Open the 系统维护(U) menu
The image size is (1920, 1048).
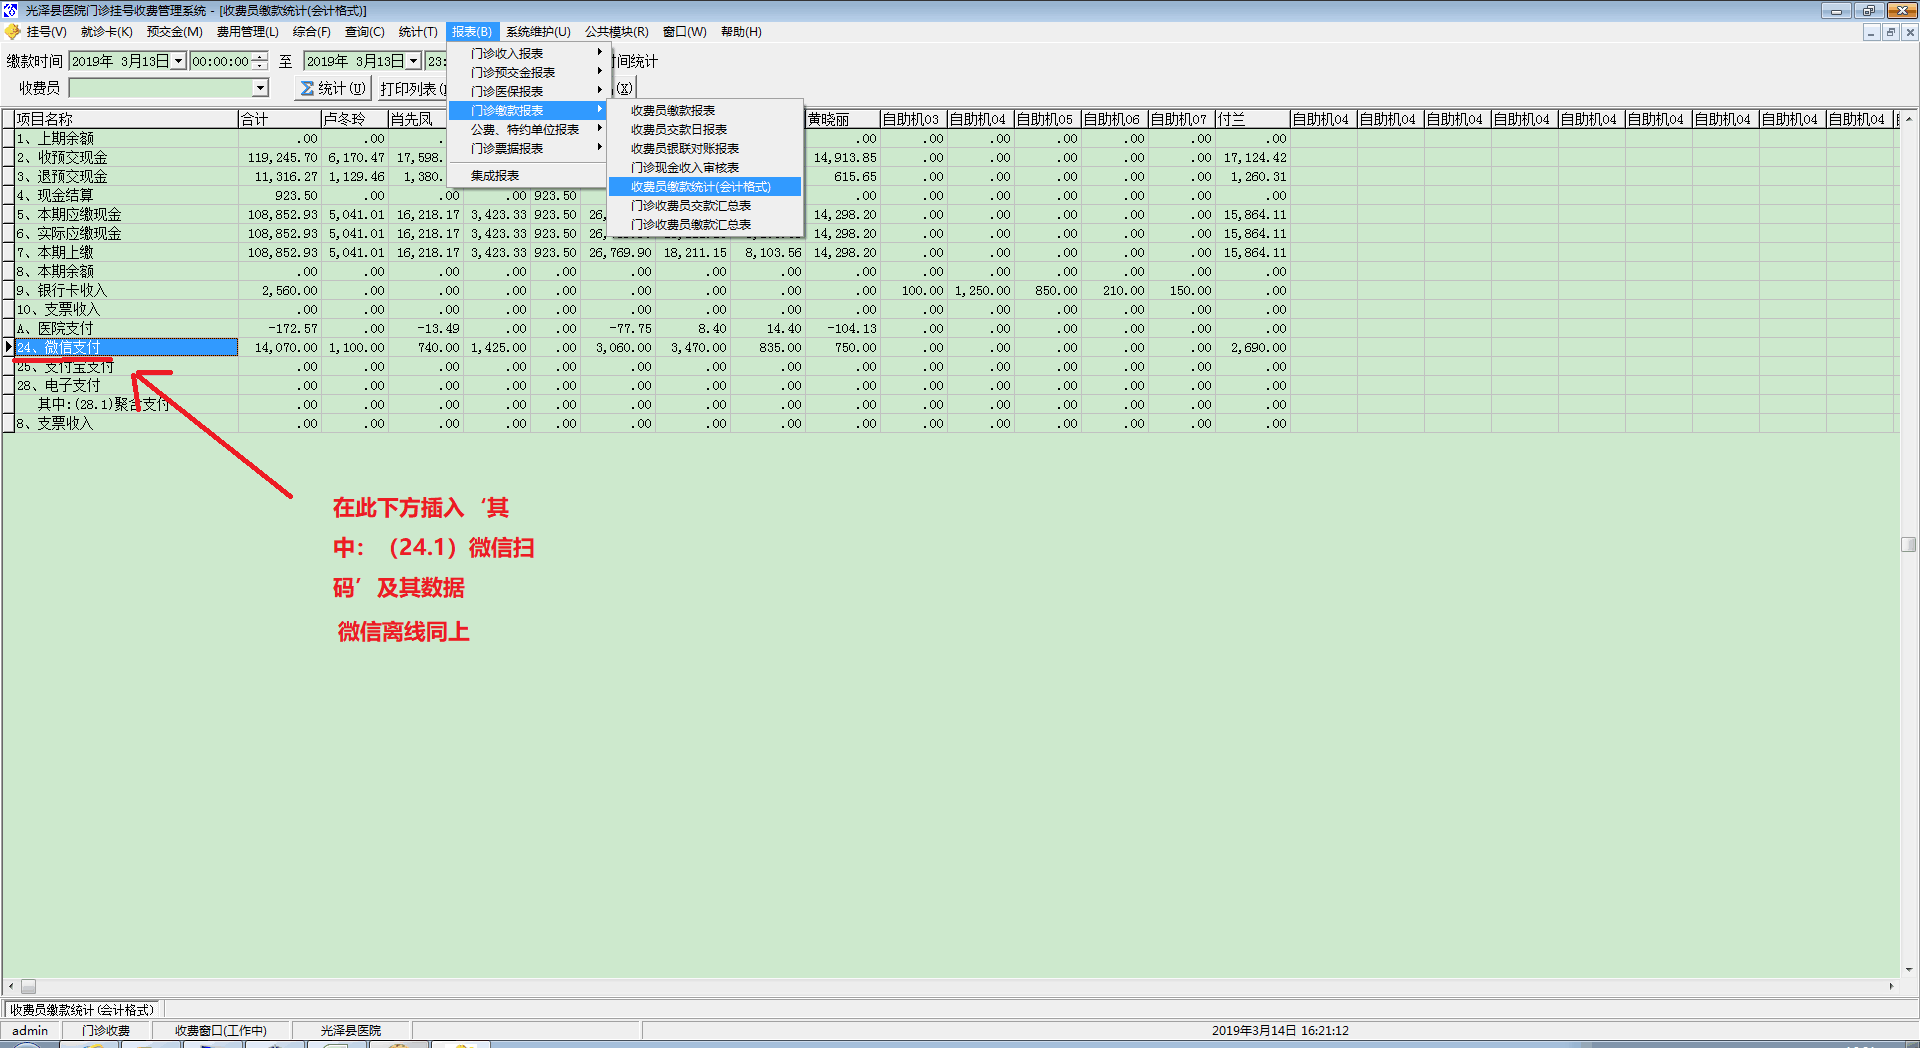coord(538,32)
